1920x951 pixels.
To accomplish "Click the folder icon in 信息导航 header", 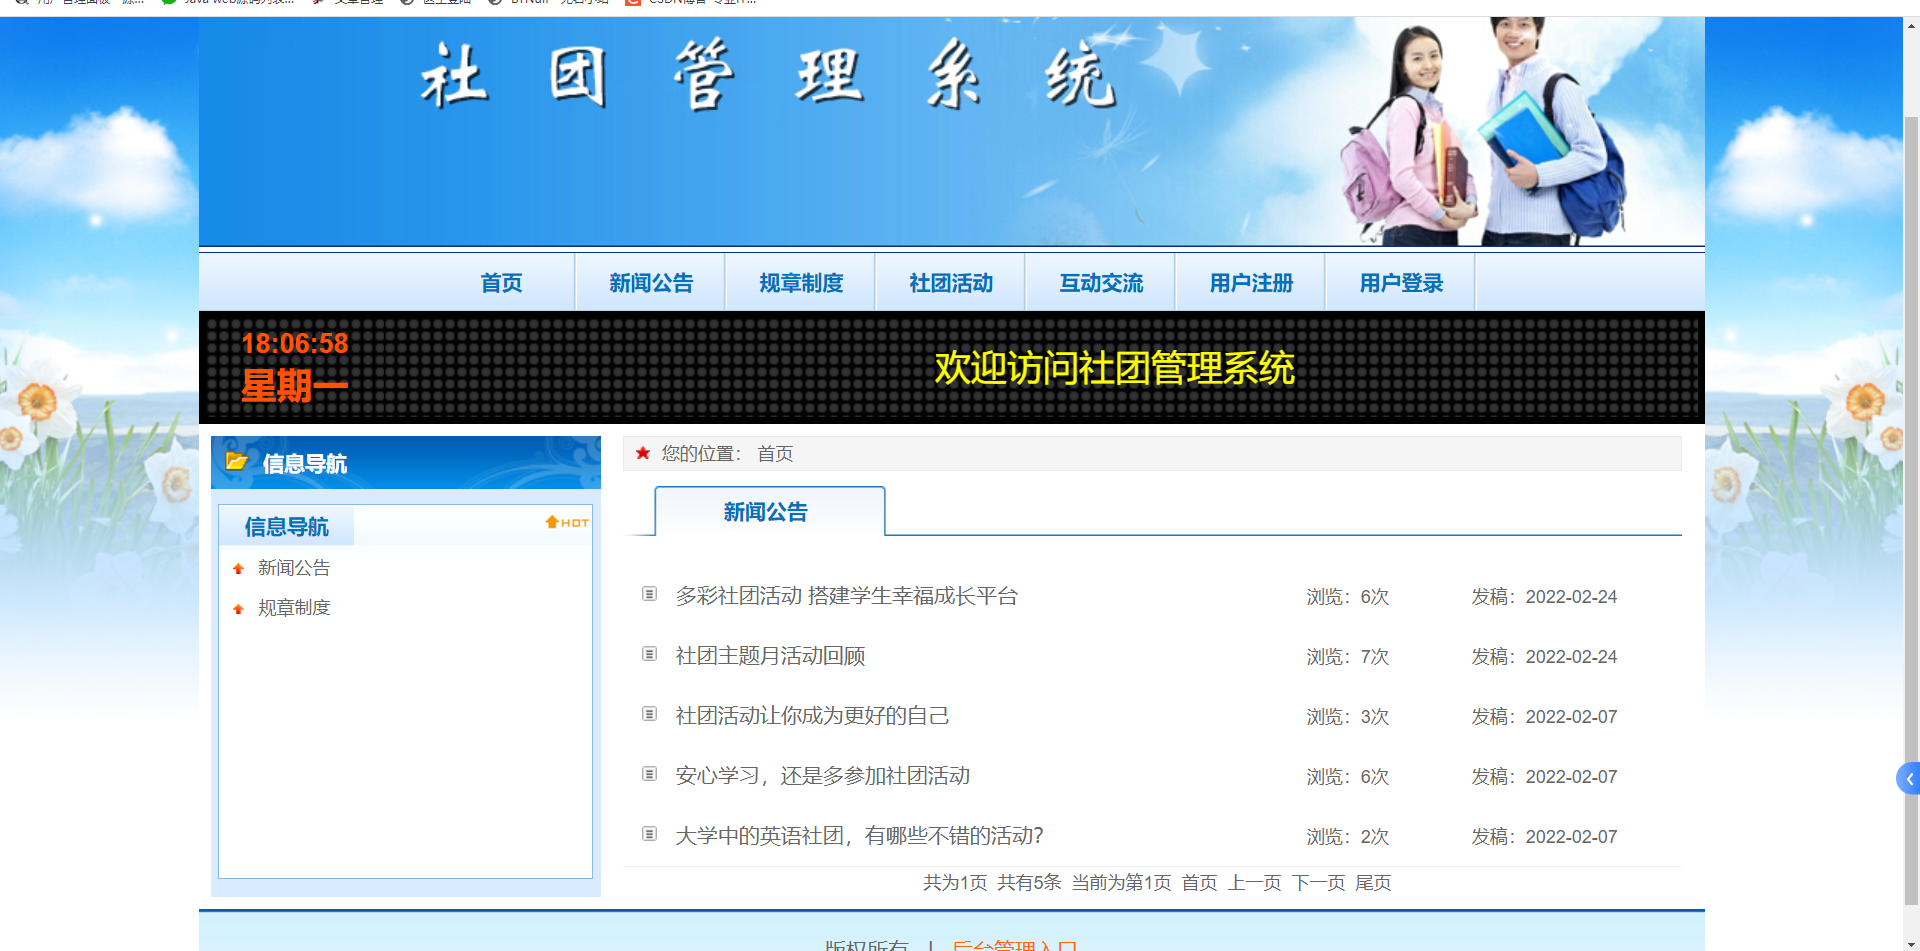I will pos(237,461).
